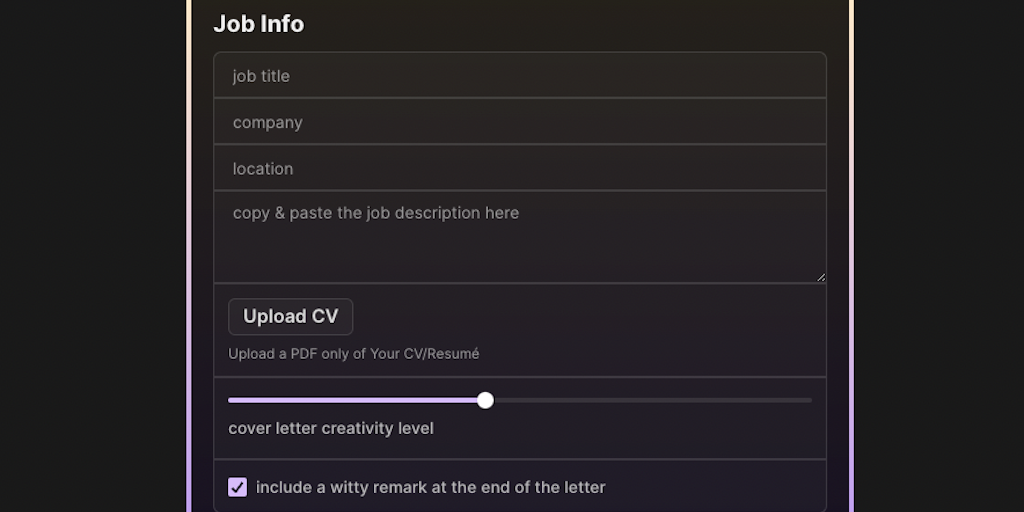Click the creativity slider's white thumb handle
Image resolution: width=1024 pixels, height=512 pixels.
pos(485,400)
